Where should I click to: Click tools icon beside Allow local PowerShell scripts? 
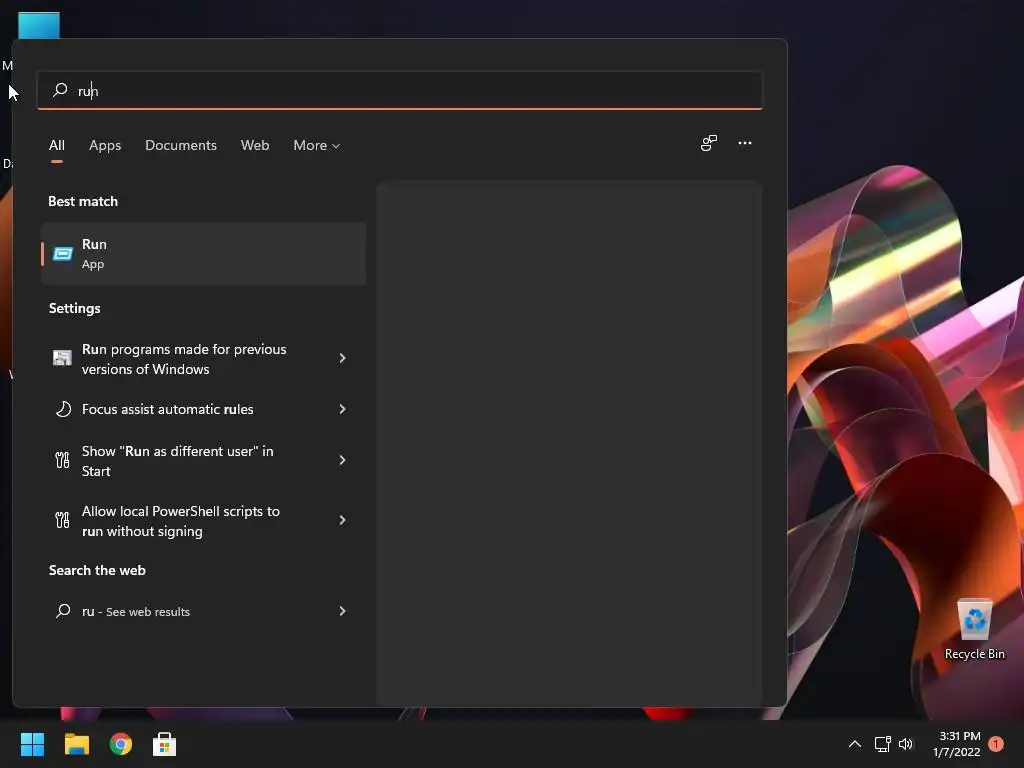[x=62, y=520]
